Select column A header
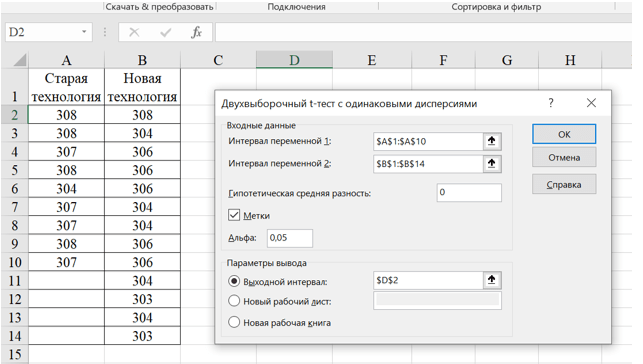Screen dimensions: 643x364 tap(66, 60)
